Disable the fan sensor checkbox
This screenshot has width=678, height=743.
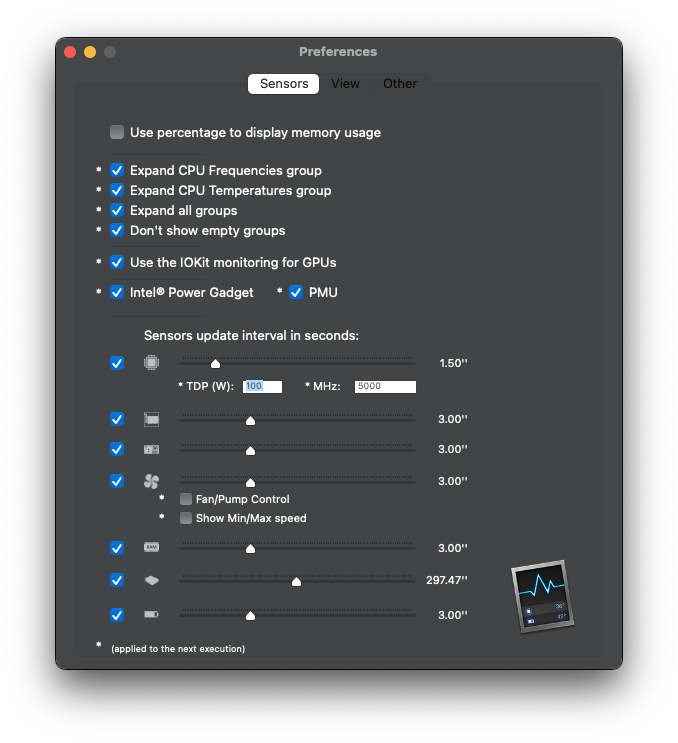click(x=117, y=481)
